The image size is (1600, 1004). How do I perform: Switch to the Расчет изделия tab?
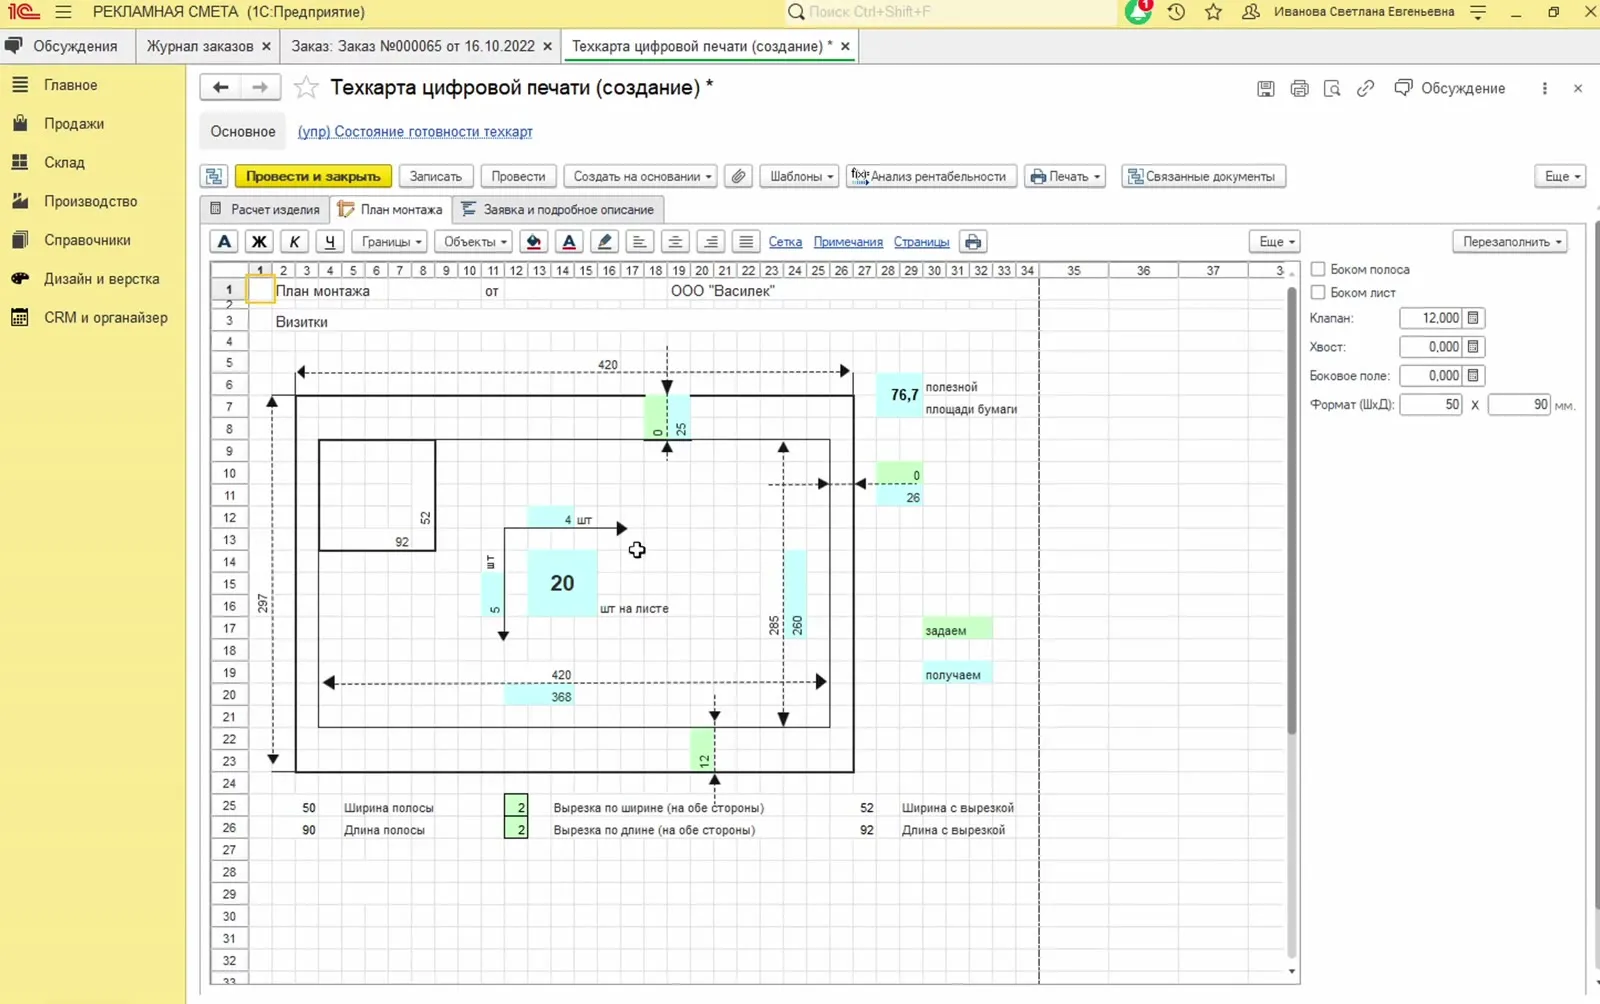coord(265,209)
